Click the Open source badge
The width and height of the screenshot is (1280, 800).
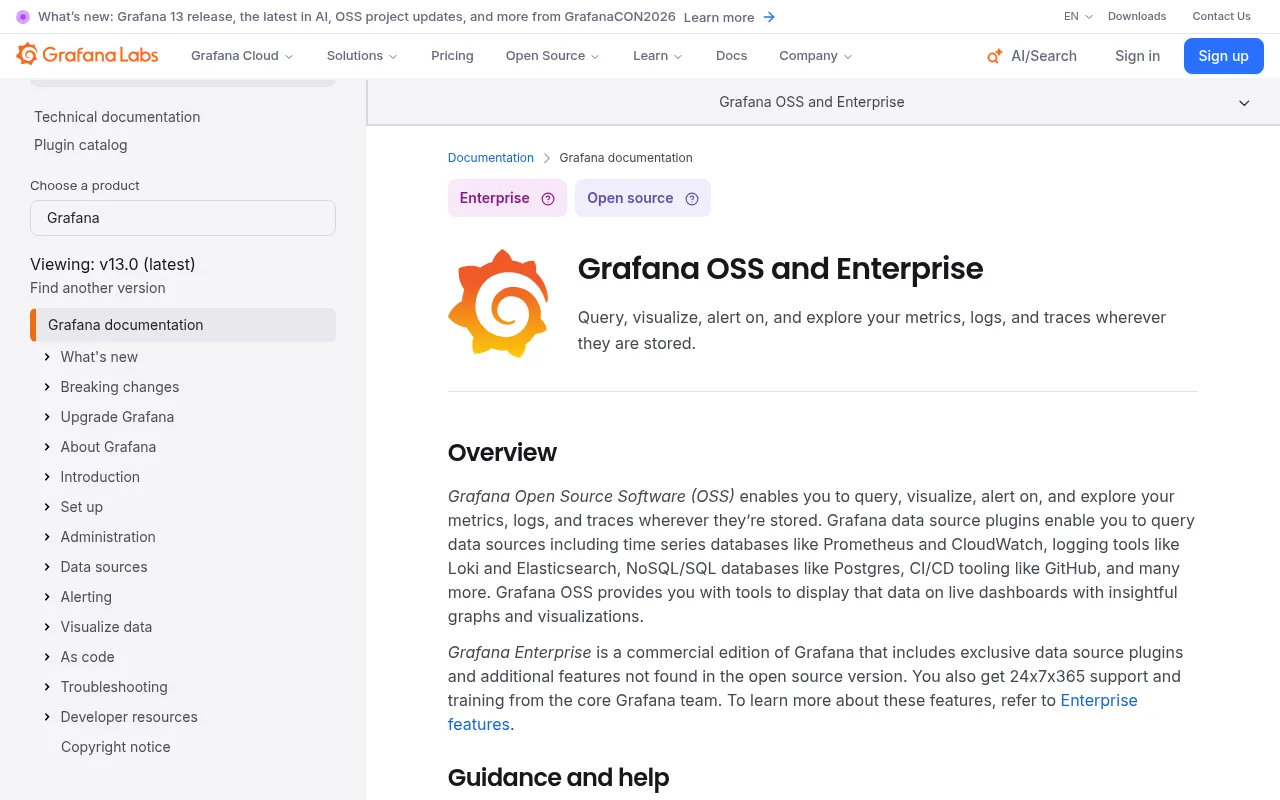pyautogui.click(x=643, y=198)
